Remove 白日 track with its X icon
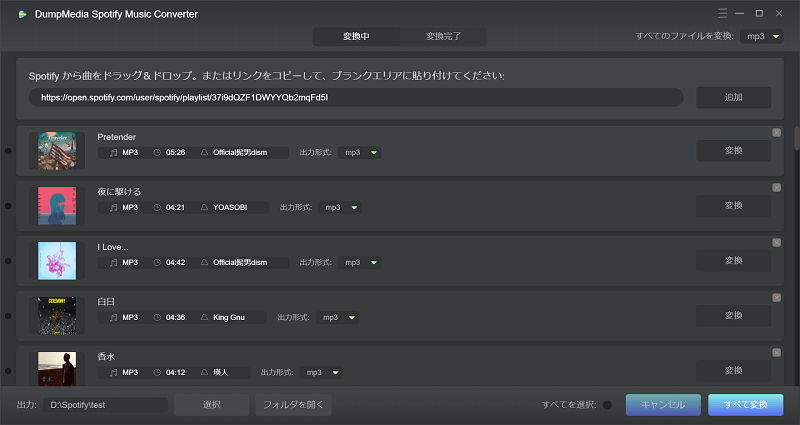Image resolution: width=800 pixels, height=425 pixels. [777, 297]
